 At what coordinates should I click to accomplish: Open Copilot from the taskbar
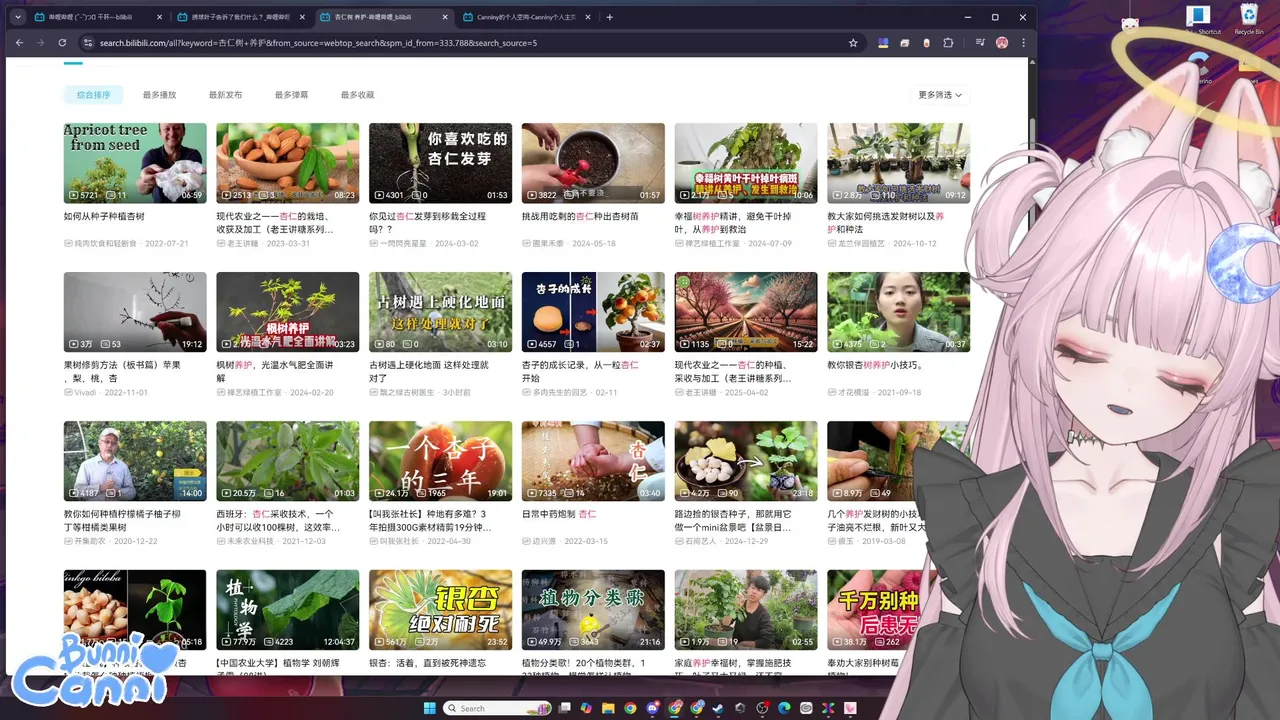click(586, 708)
